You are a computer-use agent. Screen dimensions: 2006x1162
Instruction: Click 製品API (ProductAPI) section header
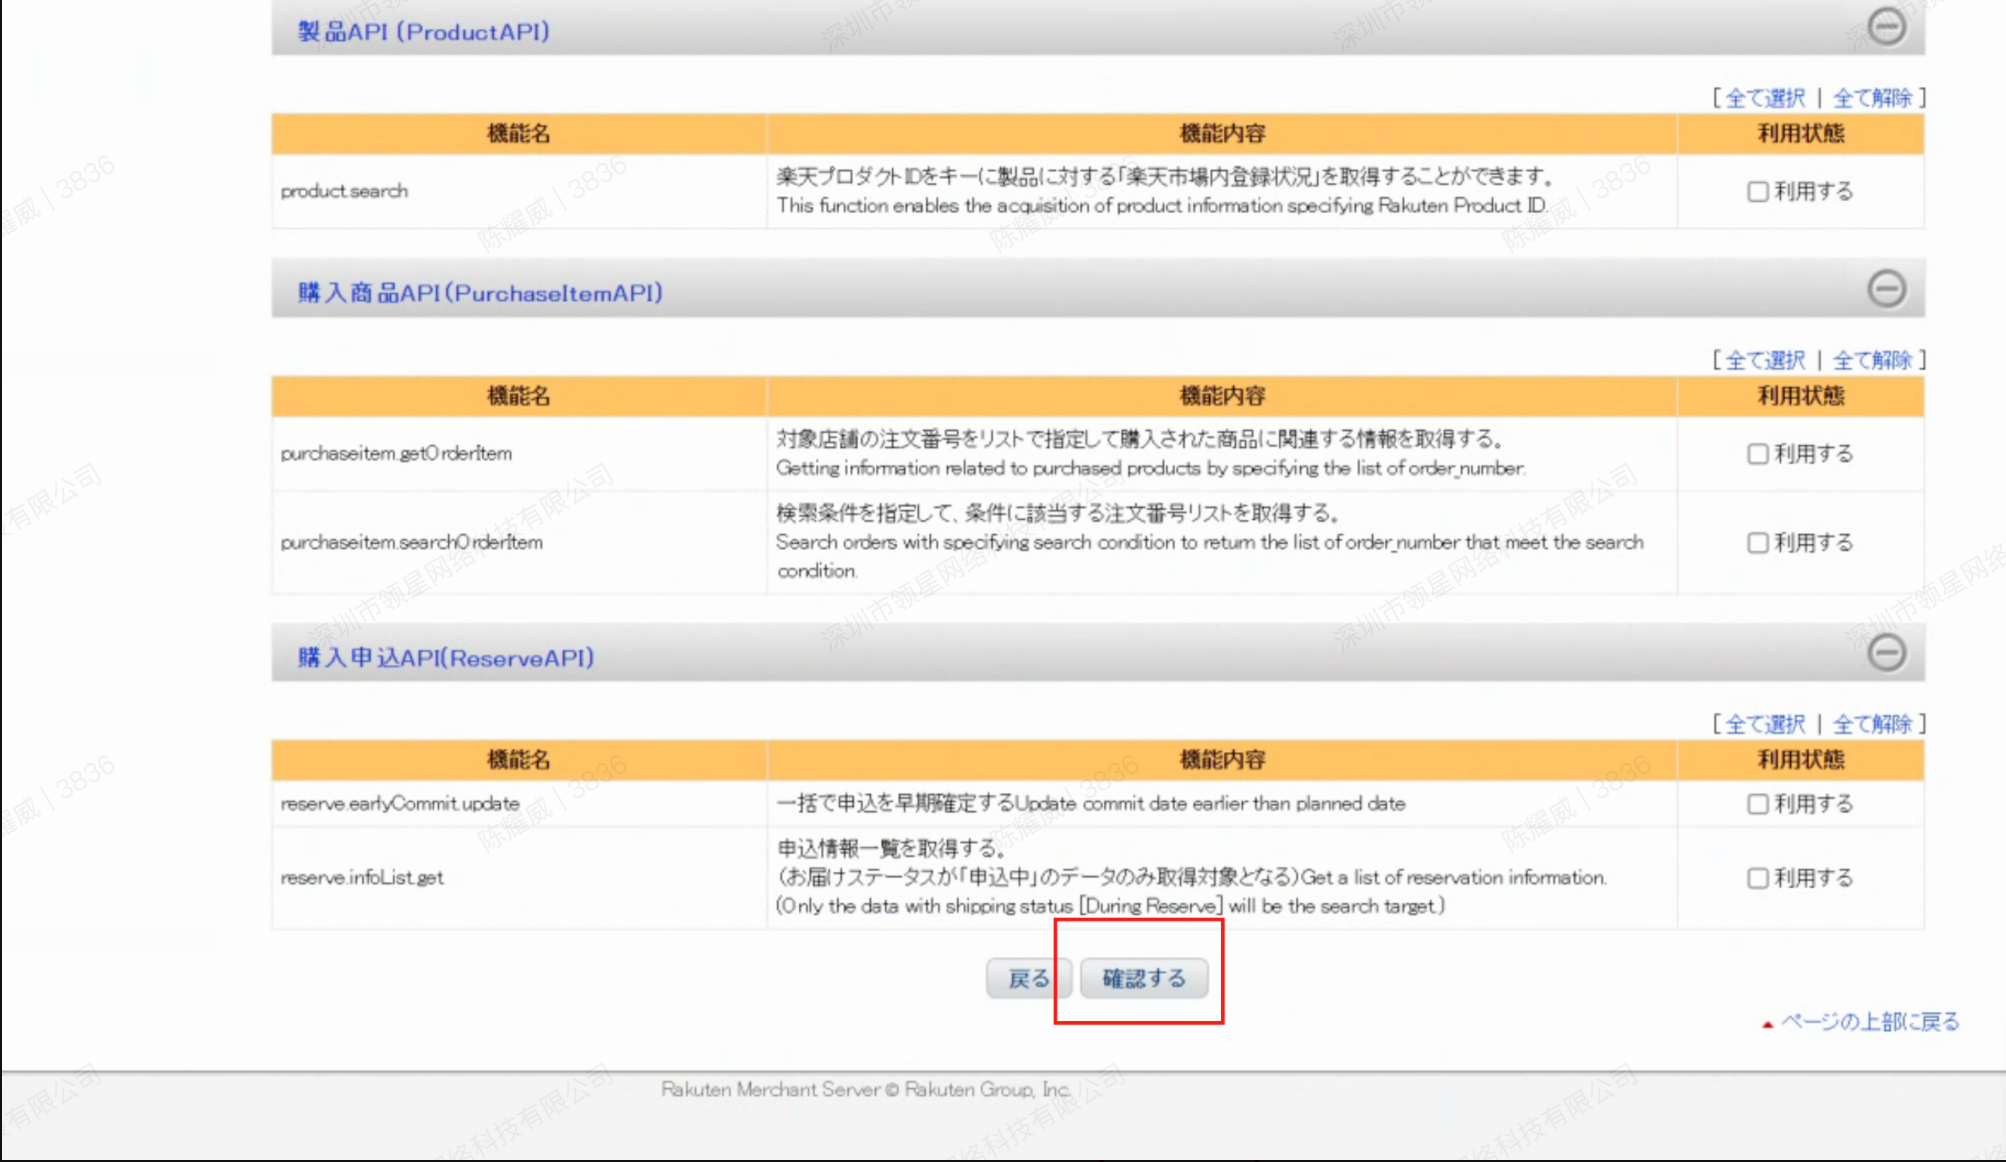423,32
